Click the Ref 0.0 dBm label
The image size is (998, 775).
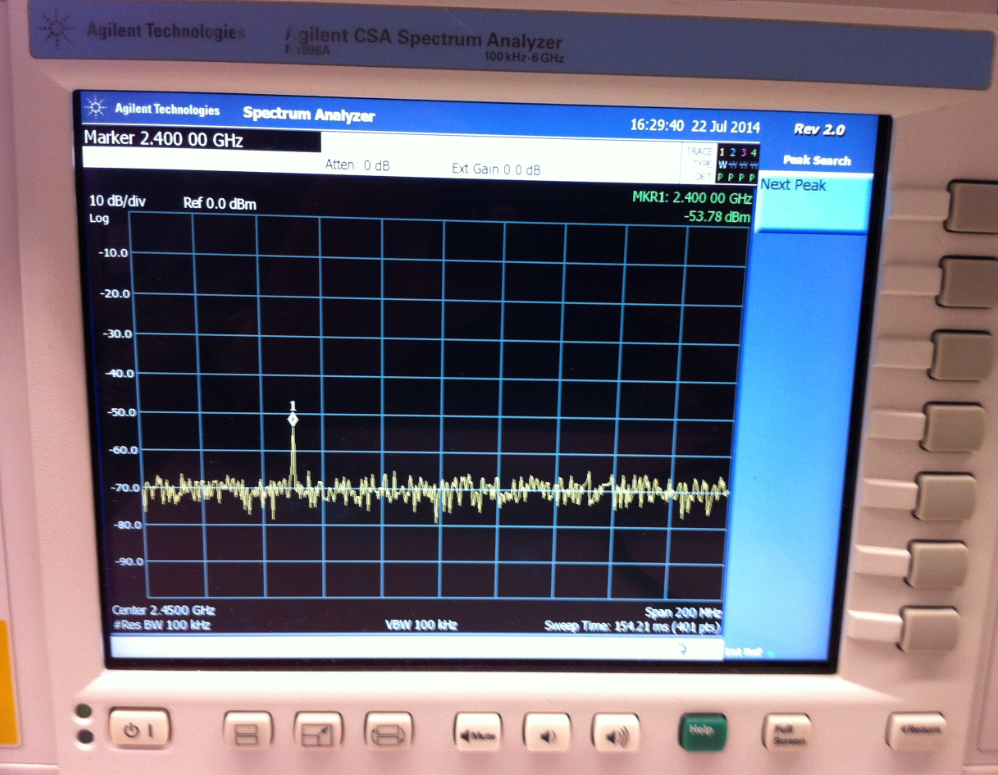coord(219,204)
